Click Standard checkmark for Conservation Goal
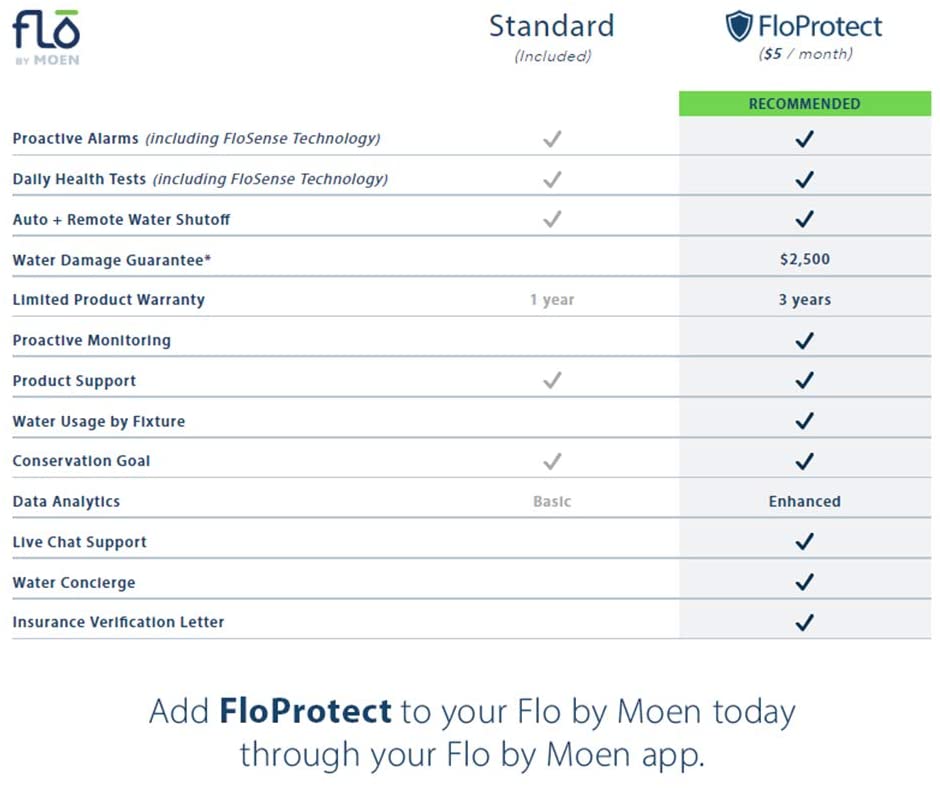This screenshot has height=788, width=940. pyautogui.click(x=552, y=461)
